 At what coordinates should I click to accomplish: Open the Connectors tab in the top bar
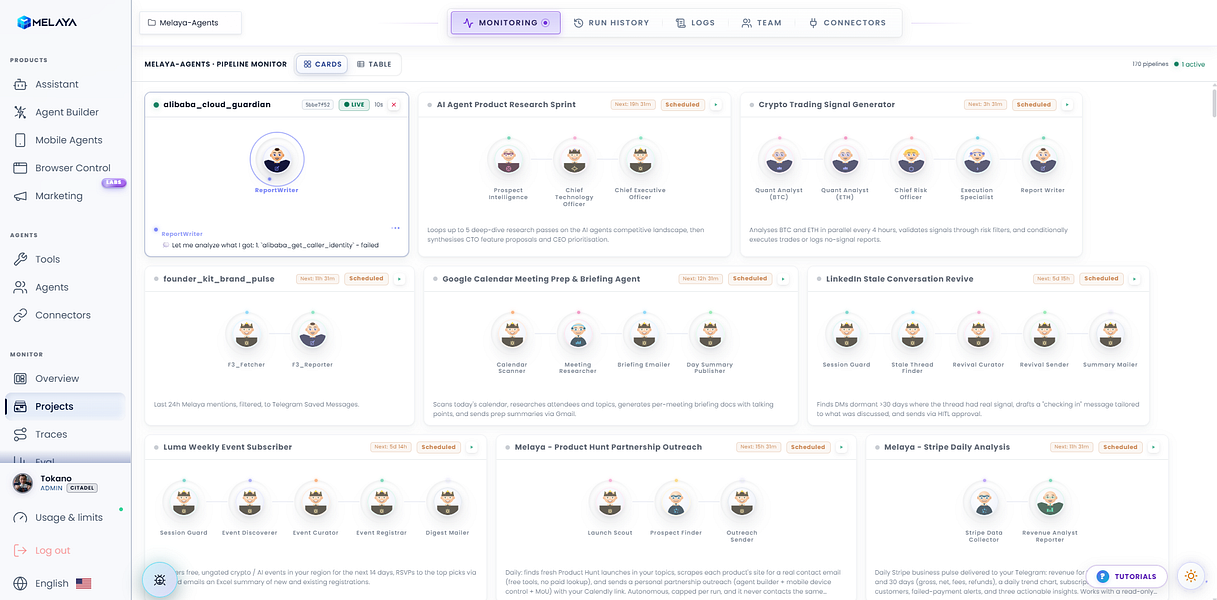coord(847,22)
